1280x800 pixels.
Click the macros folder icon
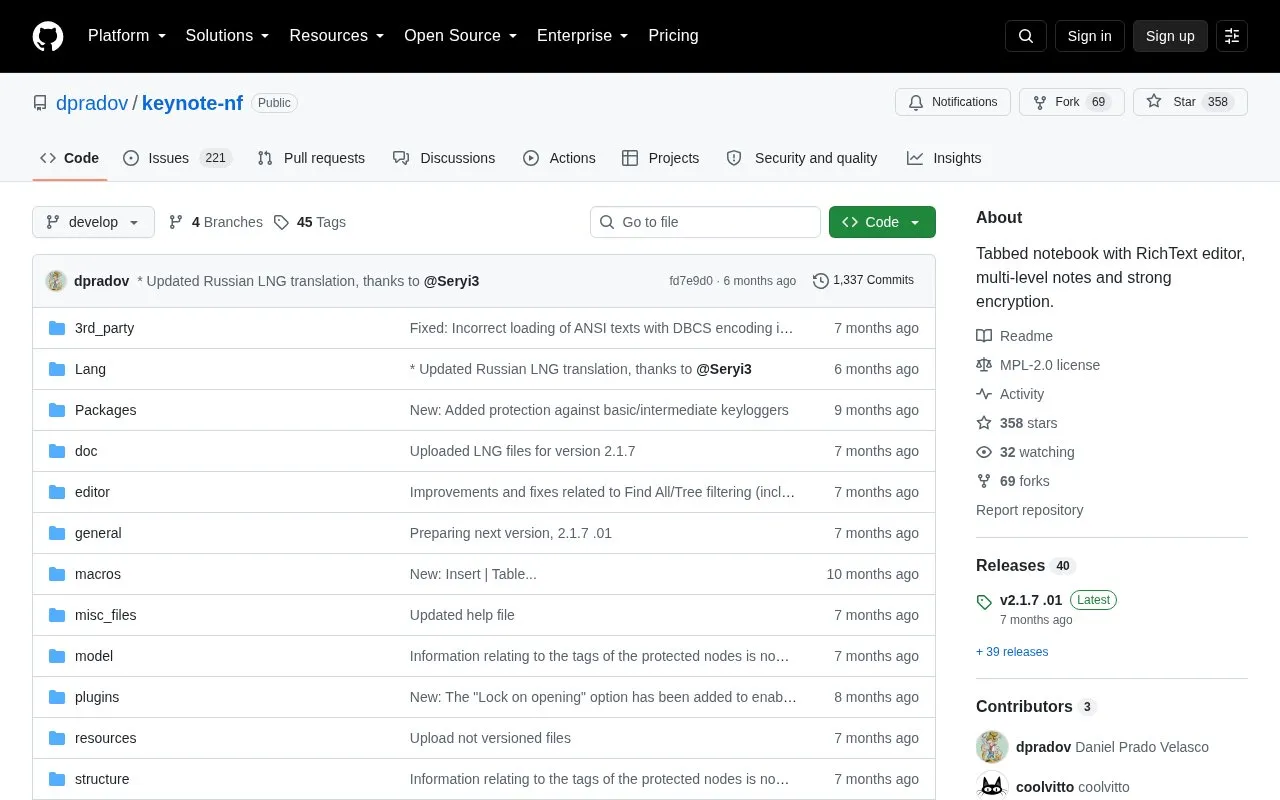pos(57,574)
